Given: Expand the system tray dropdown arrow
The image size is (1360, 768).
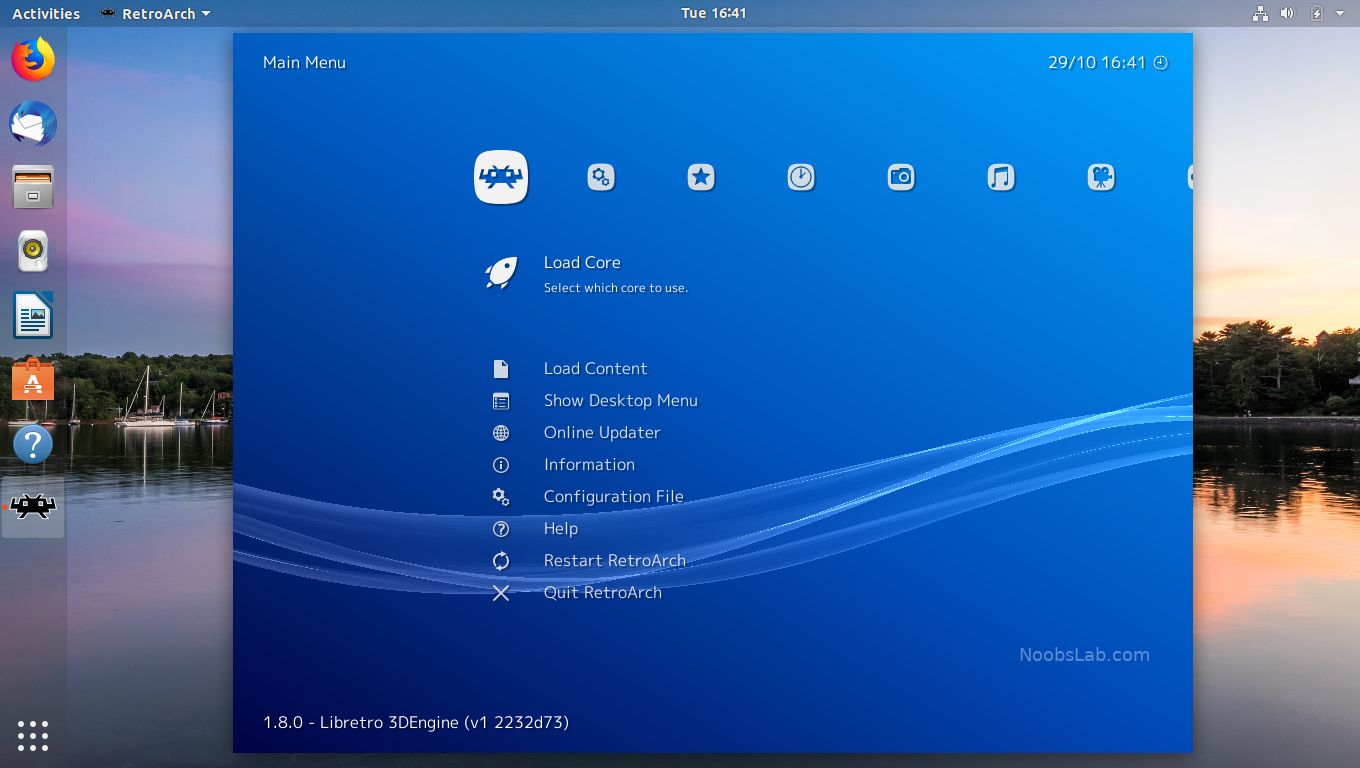Looking at the screenshot, I should 1340,13.
